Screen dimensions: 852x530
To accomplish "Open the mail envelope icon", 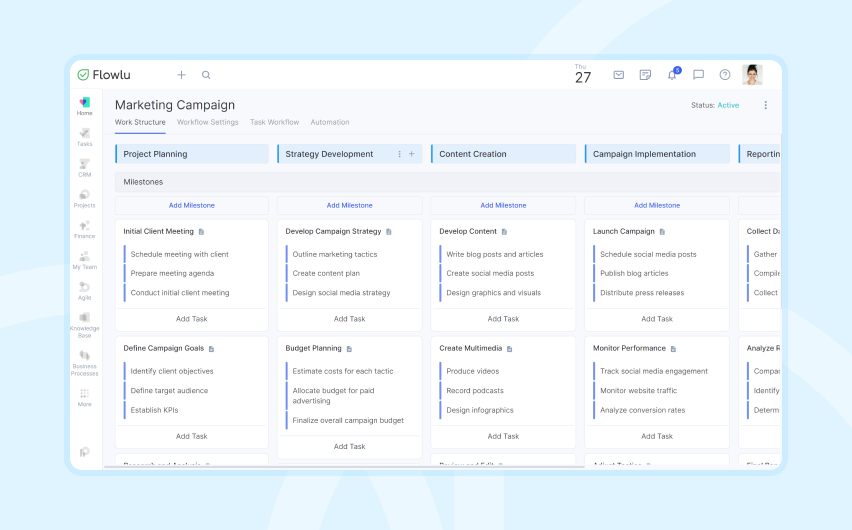I will click(619, 75).
